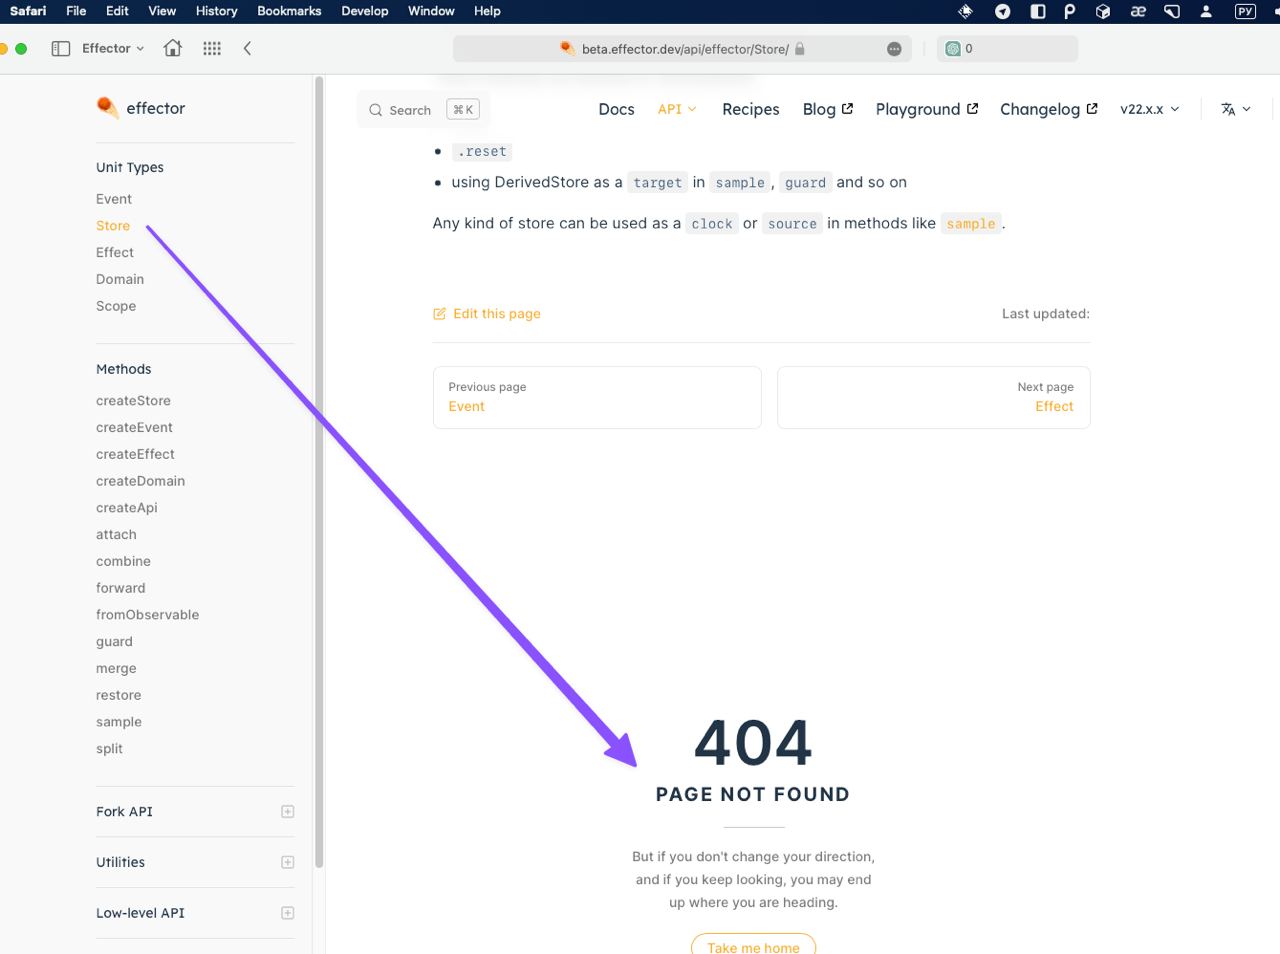The width and height of the screenshot is (1280, 954).
Task: Click the home icon in the Safari toolbar
Action: point(172,47)
